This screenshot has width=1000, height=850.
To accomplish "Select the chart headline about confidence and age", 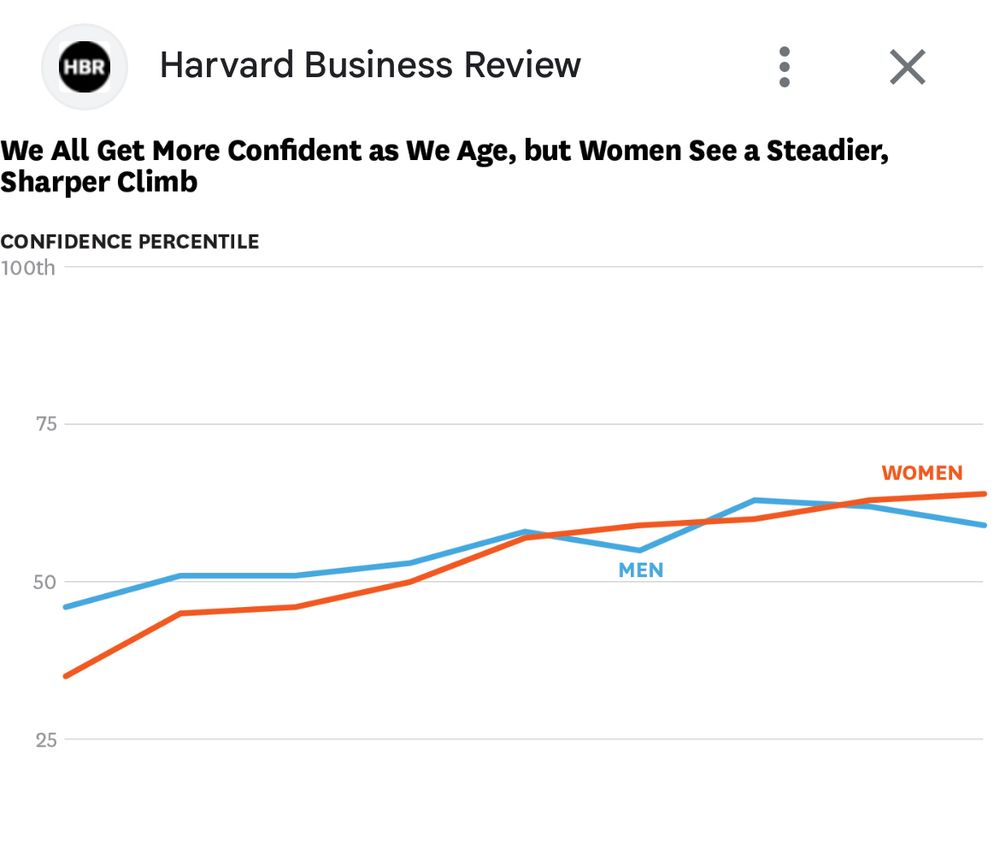I will [x=445, y=167].
